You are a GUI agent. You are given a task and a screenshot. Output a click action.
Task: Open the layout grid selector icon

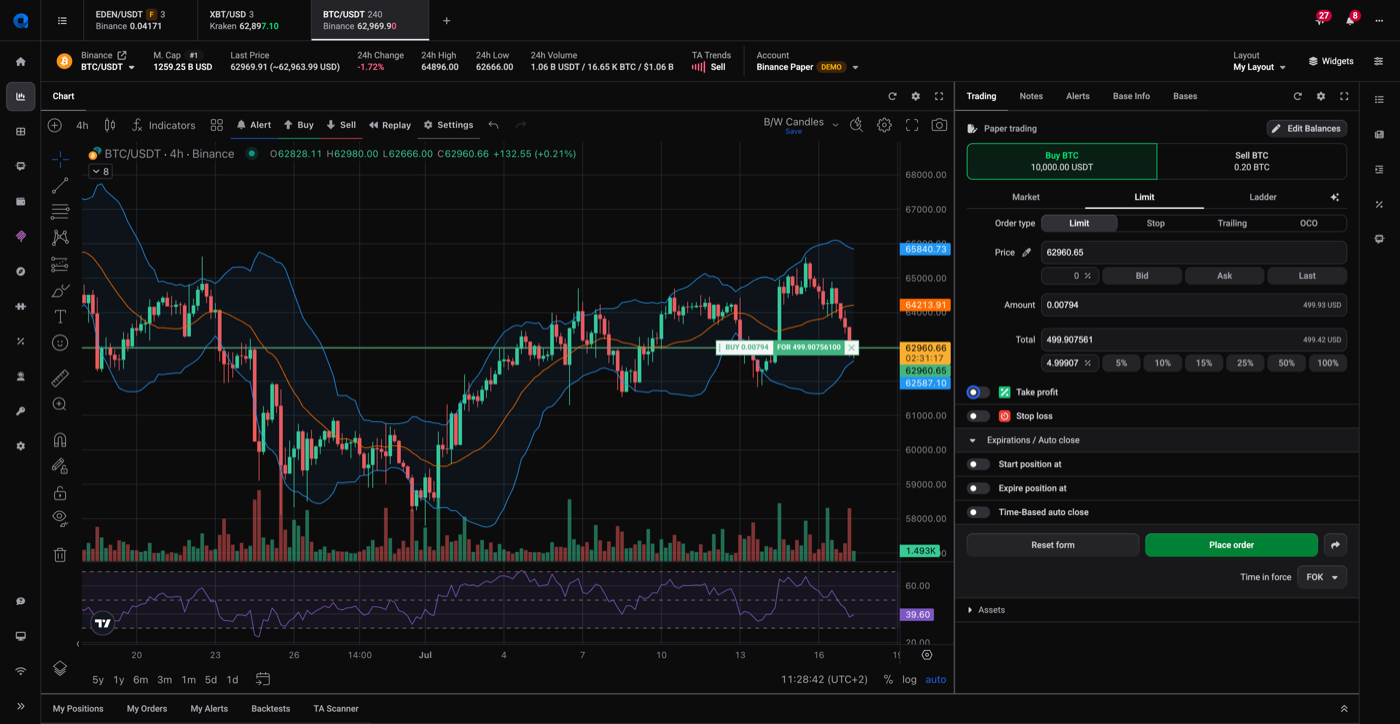tap(217, 125)
